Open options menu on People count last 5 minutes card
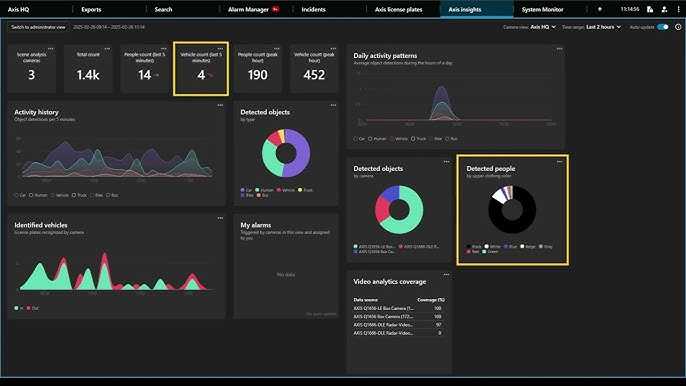This screenshot has height=386, width=686. pos(164,49)
